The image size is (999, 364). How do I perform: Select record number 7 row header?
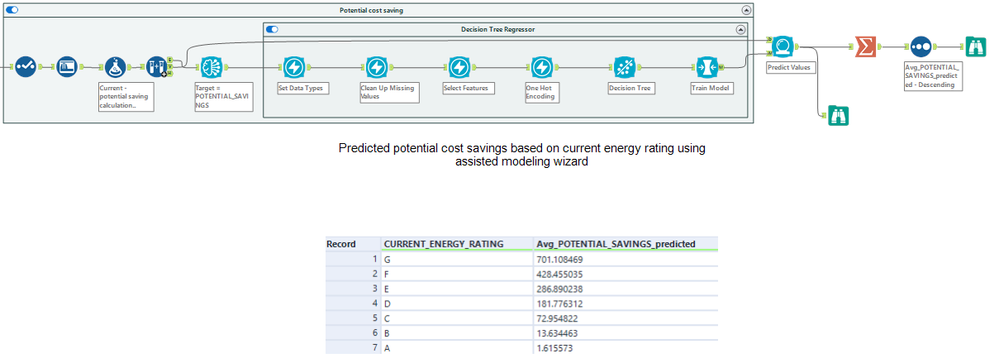point(352,347)
